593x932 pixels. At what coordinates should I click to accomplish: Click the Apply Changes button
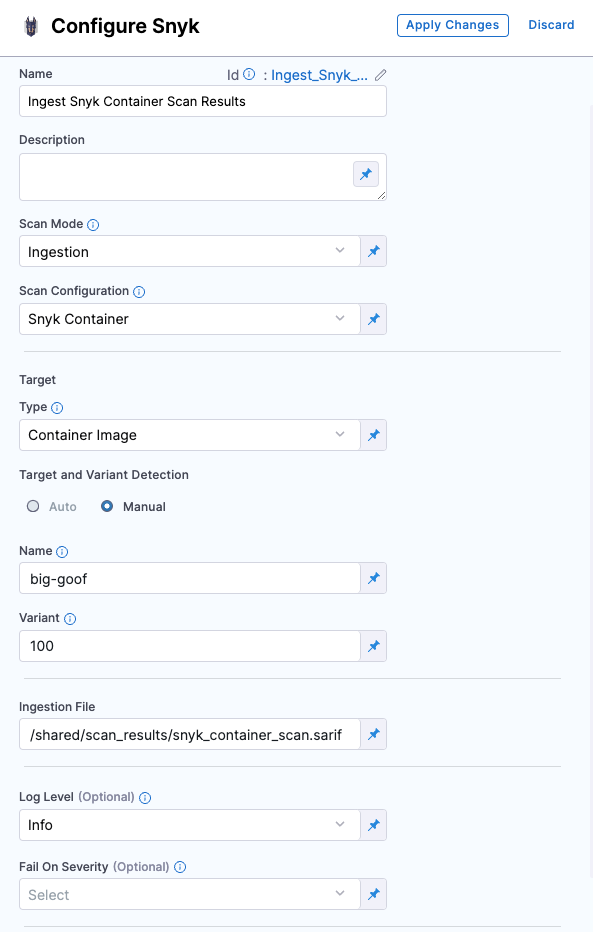pos(453,25)
